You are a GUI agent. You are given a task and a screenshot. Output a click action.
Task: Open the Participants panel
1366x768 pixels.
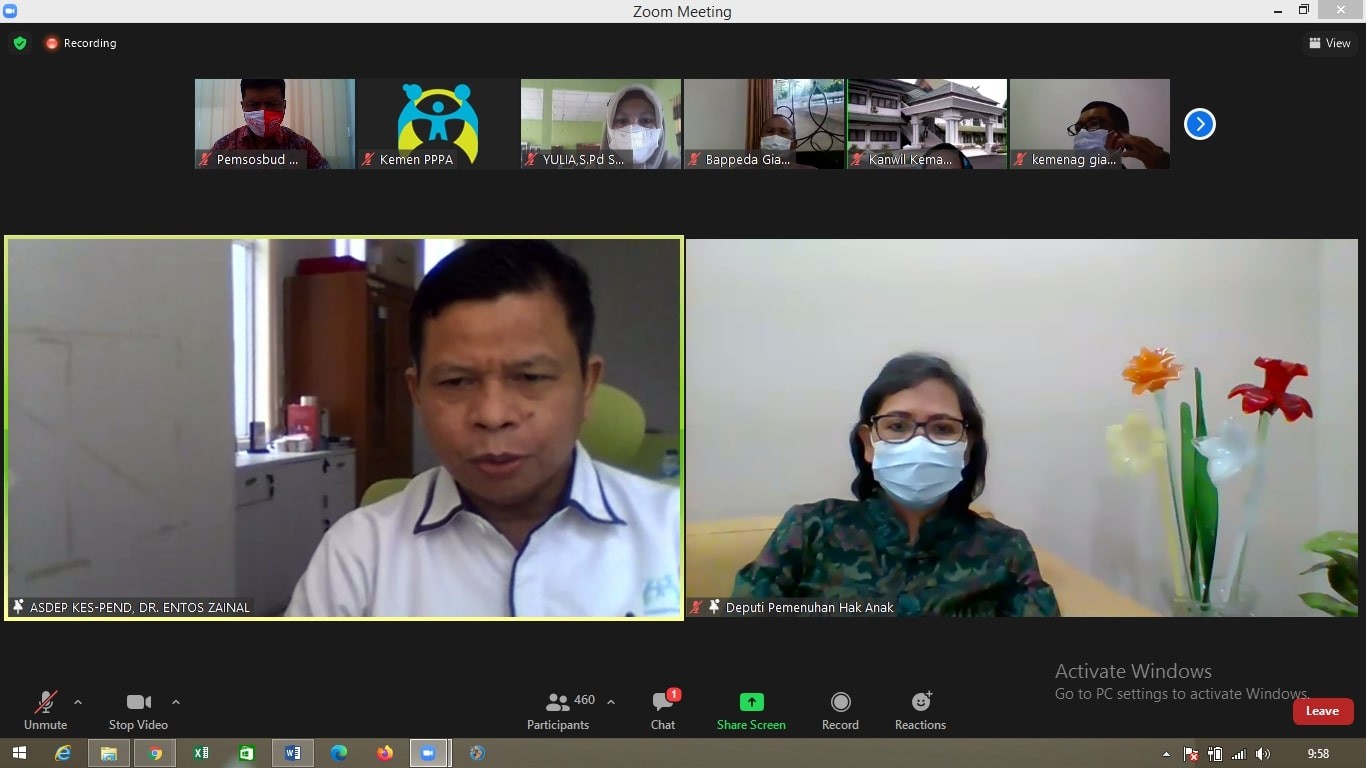pyautogui.click(x=558, y=711)
